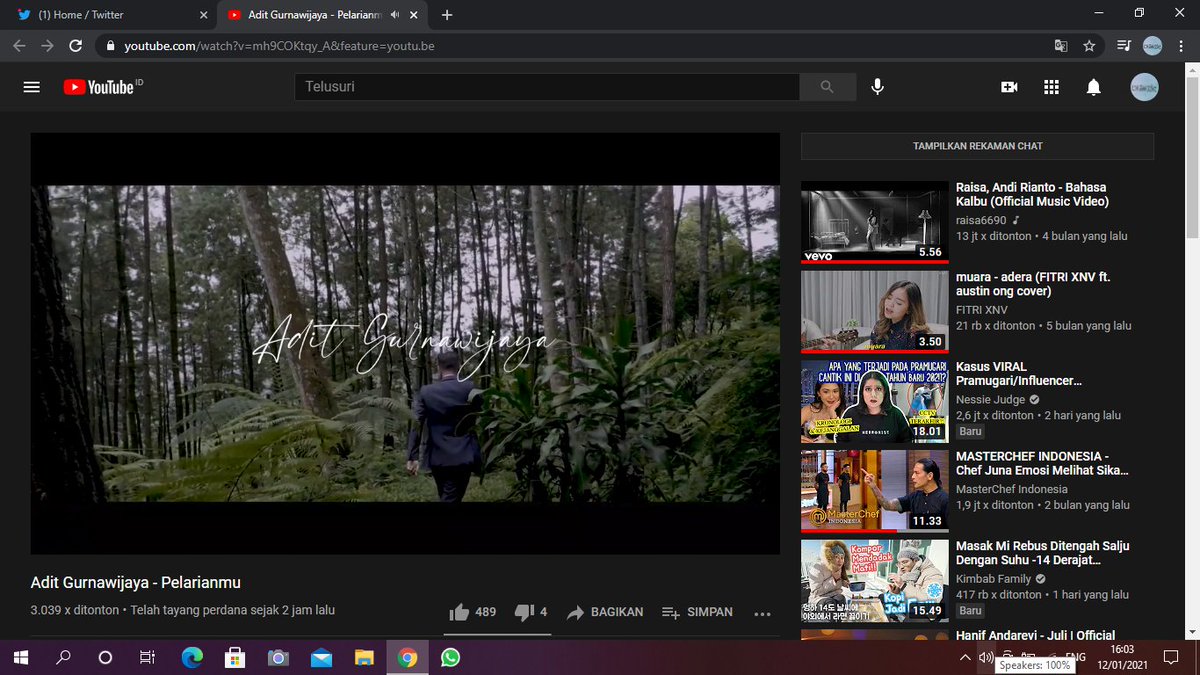This screenshot has height=675, width=1200.
Task: Open Chrome profile avatar in toolbar
Action: pos(1153,46)
